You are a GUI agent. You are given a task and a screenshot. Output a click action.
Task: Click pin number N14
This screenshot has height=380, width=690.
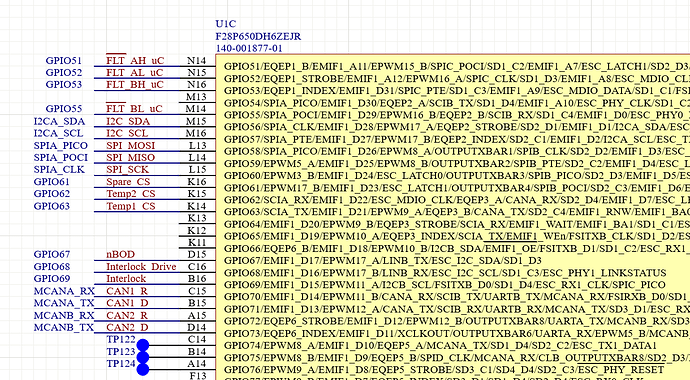point(196,60)
